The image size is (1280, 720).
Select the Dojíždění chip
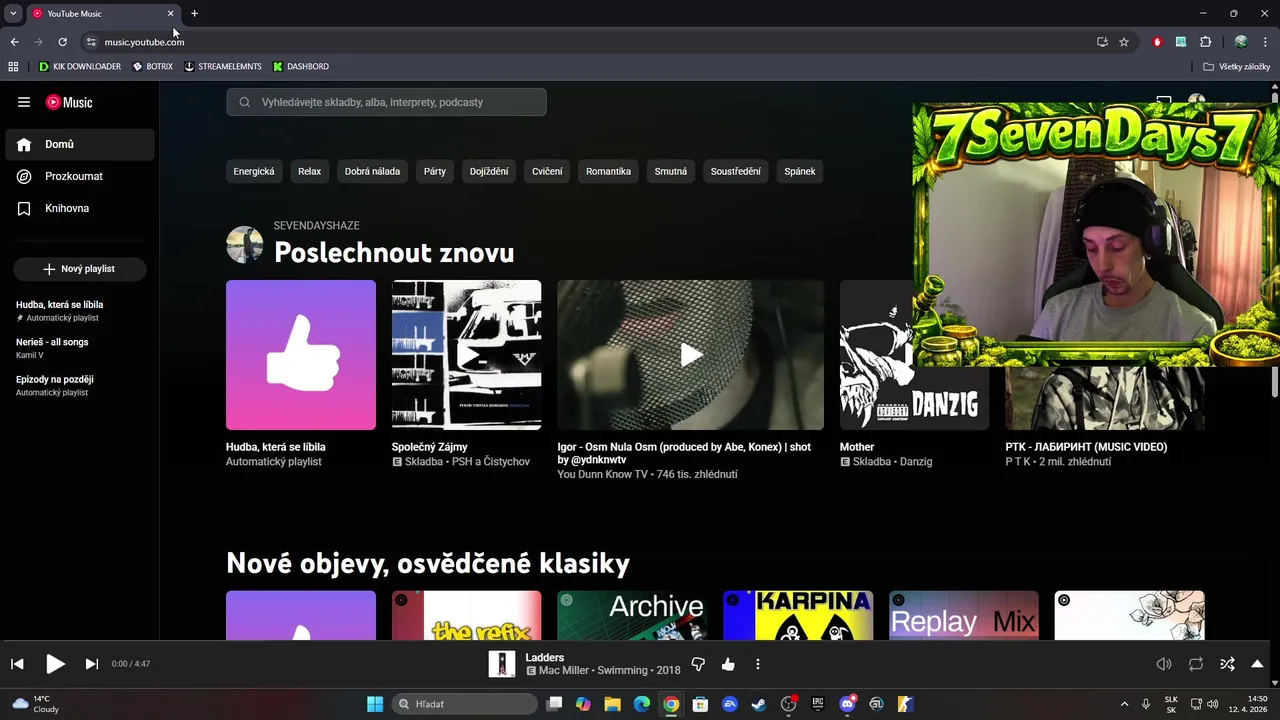[x=489, y=171]
